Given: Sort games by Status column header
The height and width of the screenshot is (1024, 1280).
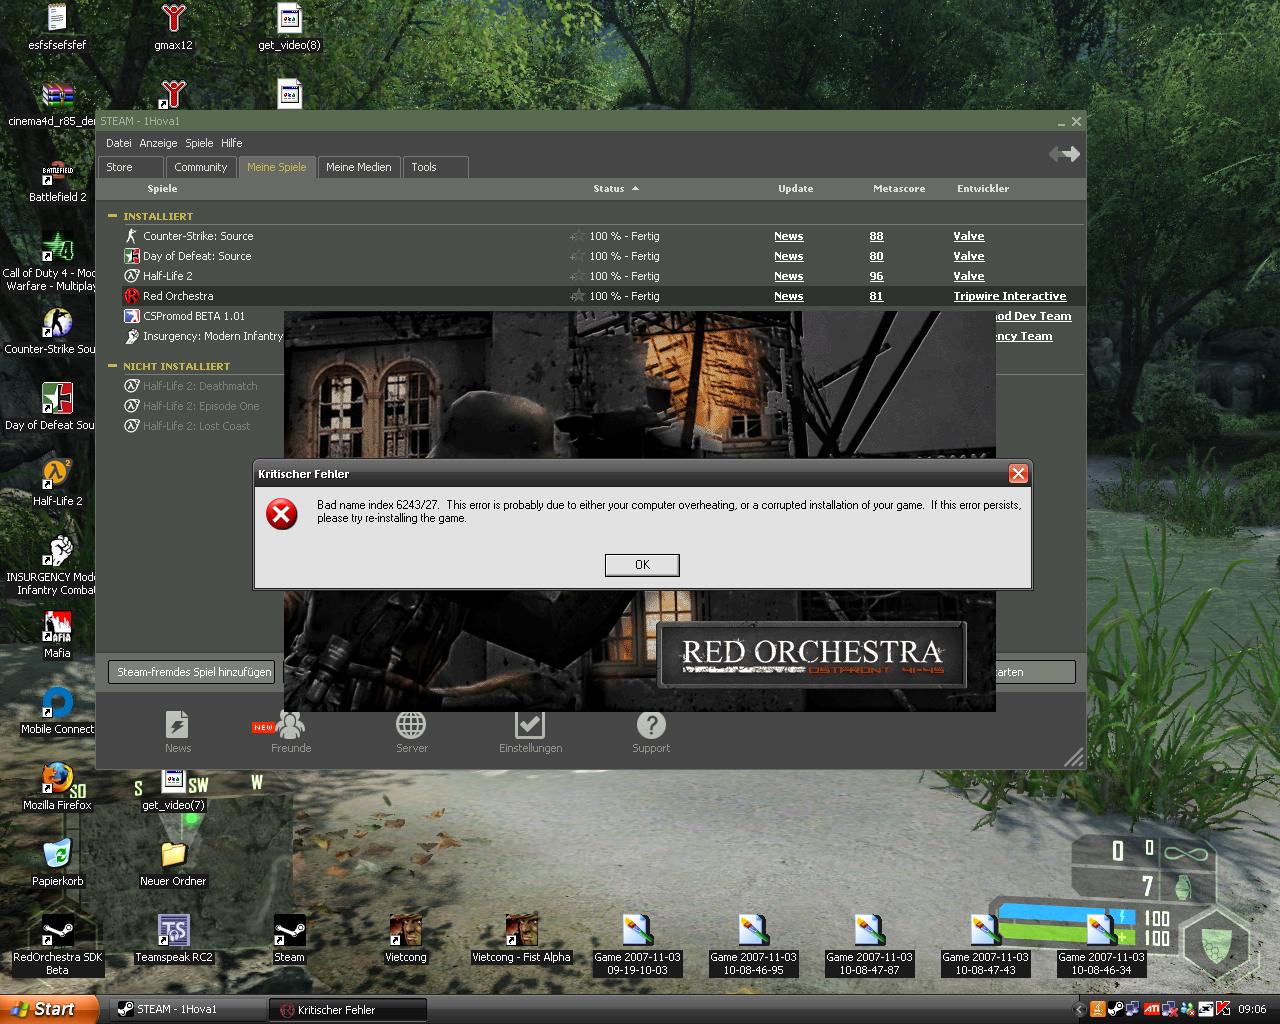Looking at the screenshot, I should coord(608,188).
